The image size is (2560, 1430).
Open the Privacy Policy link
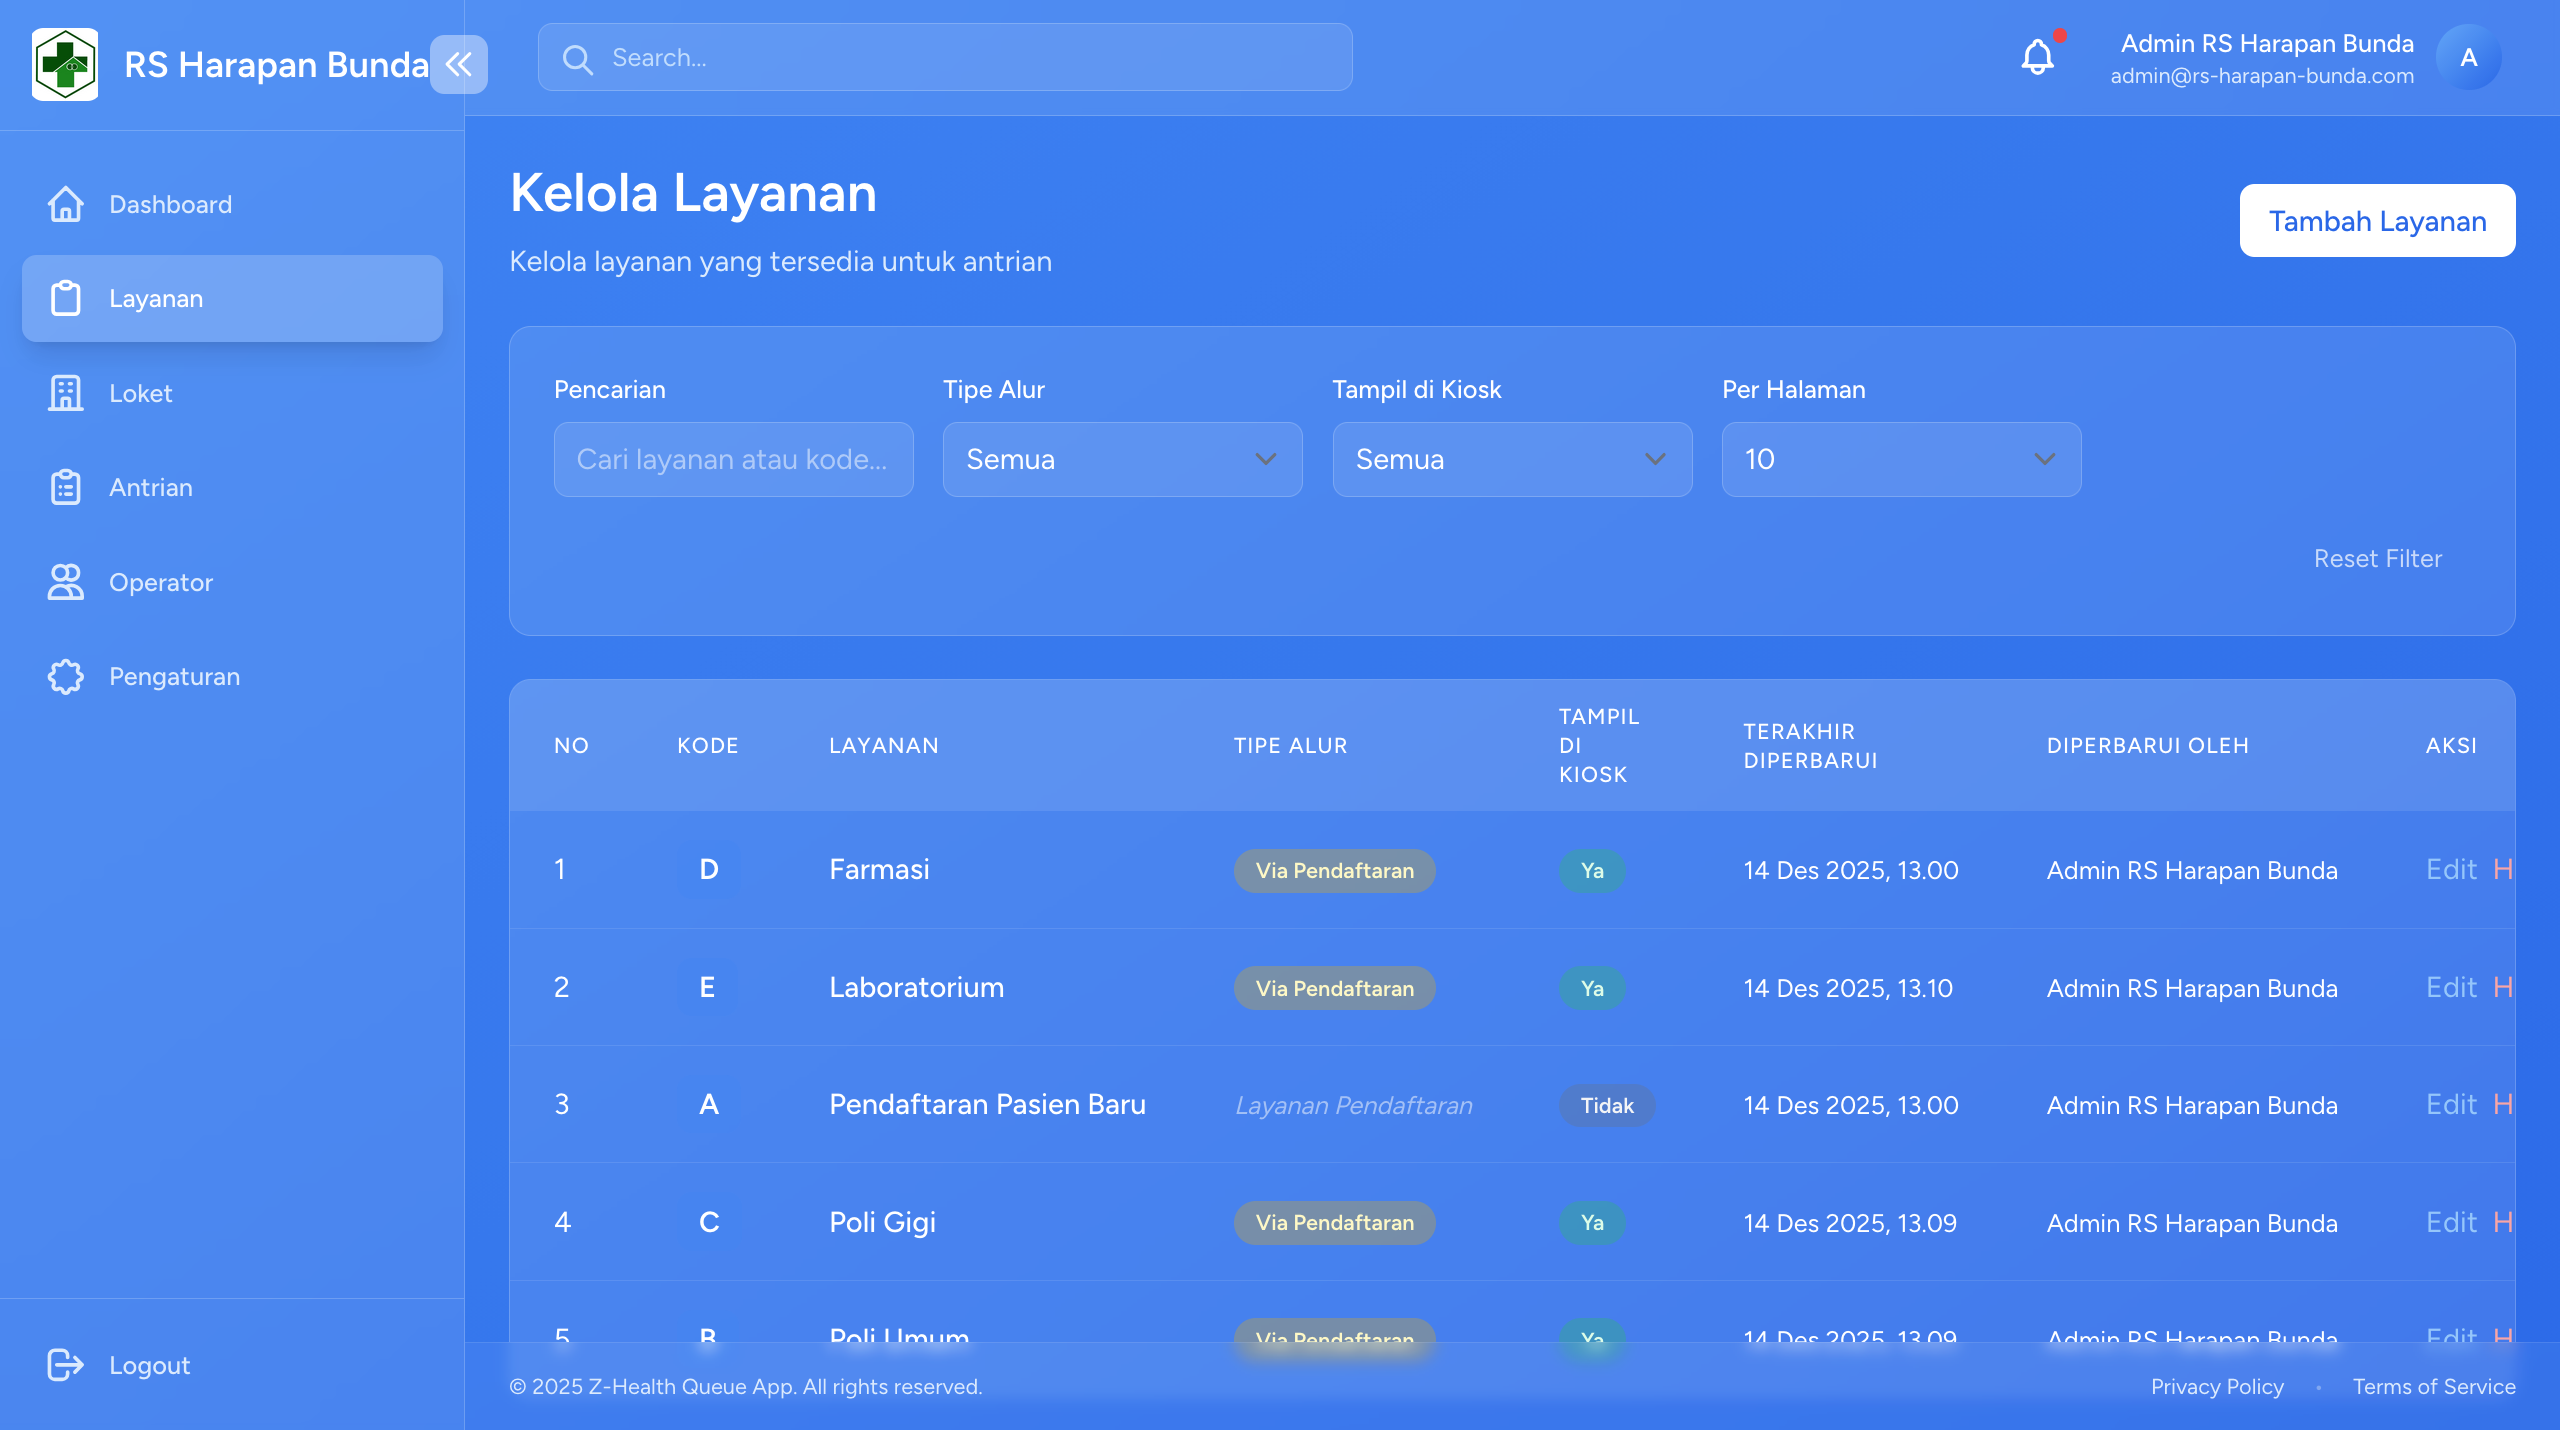(2217, 1386)
